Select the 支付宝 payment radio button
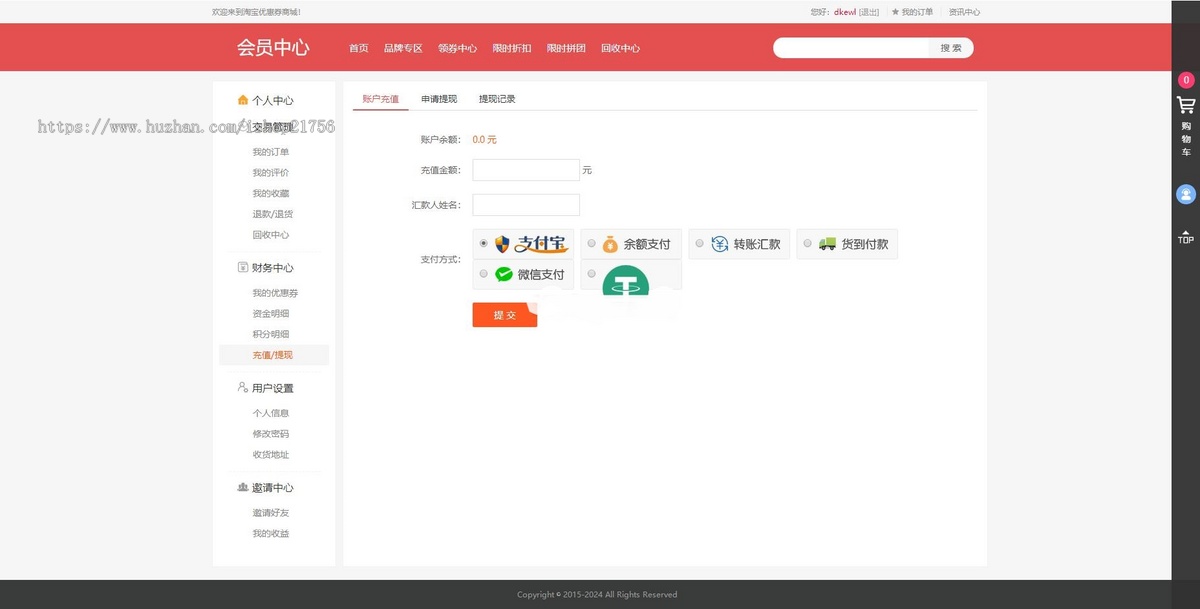This screenshot has width=1200, height=609. pos(484,243)
